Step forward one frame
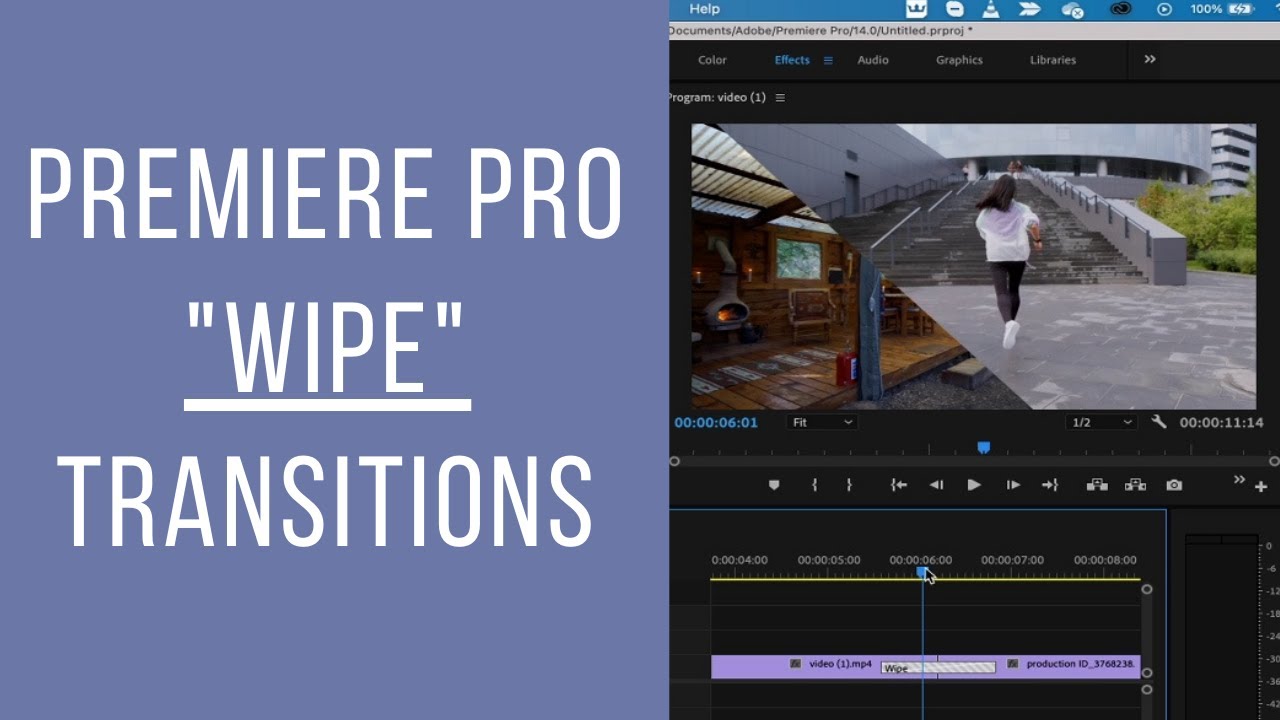This screenshot has width=1280, height=720. tap(1013, 485)
